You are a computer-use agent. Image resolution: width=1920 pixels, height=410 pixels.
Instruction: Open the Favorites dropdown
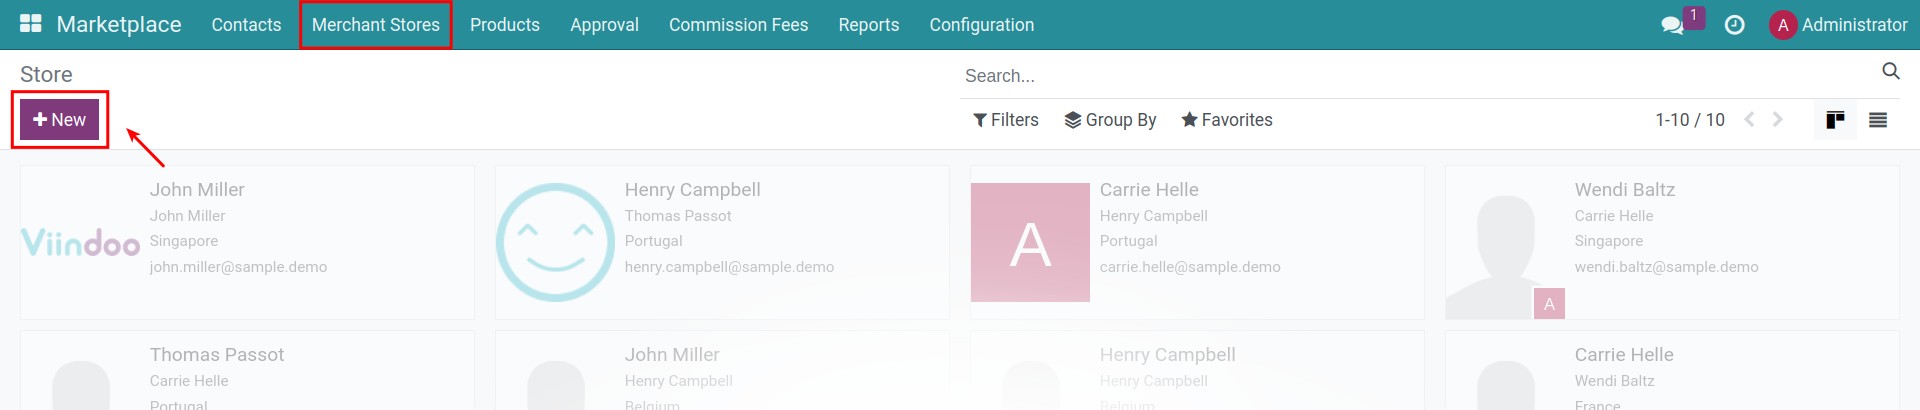pos(1227,120)
